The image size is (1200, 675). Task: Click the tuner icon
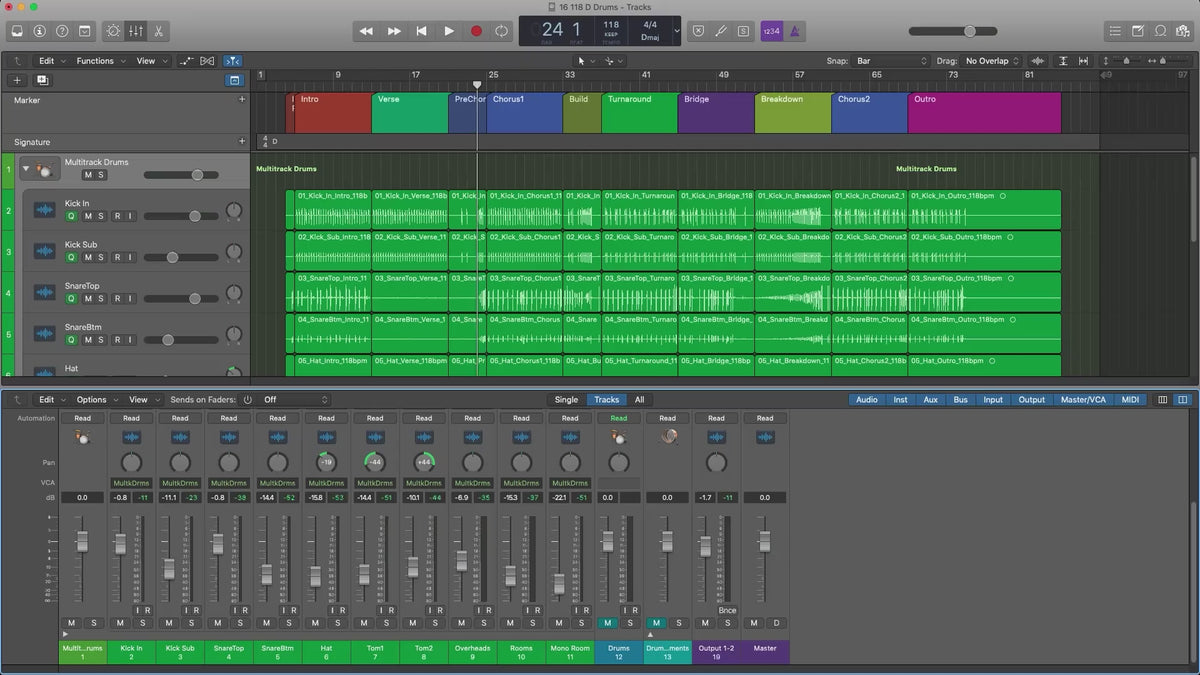(720, 31)
